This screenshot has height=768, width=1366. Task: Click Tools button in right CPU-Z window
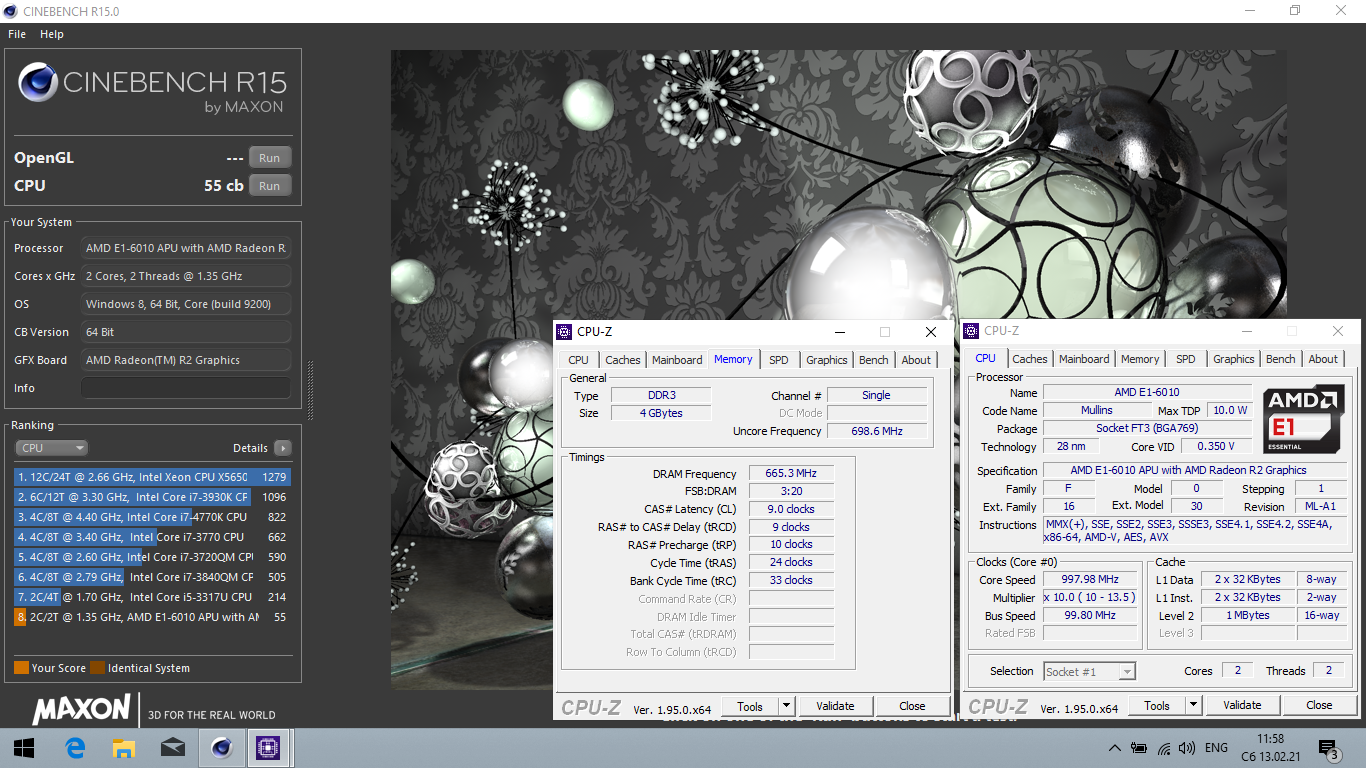pyautogui.click(x=1157, y=705)
